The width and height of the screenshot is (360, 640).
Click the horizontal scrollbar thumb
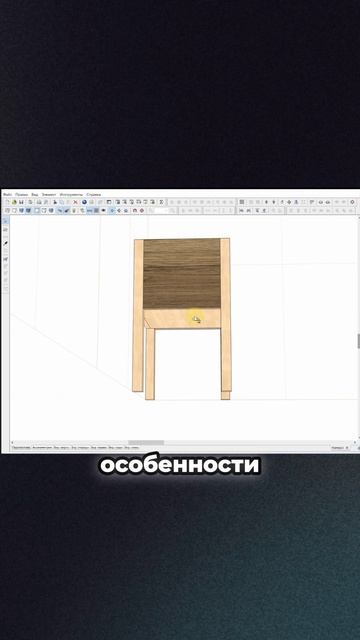tap(146, 442)
